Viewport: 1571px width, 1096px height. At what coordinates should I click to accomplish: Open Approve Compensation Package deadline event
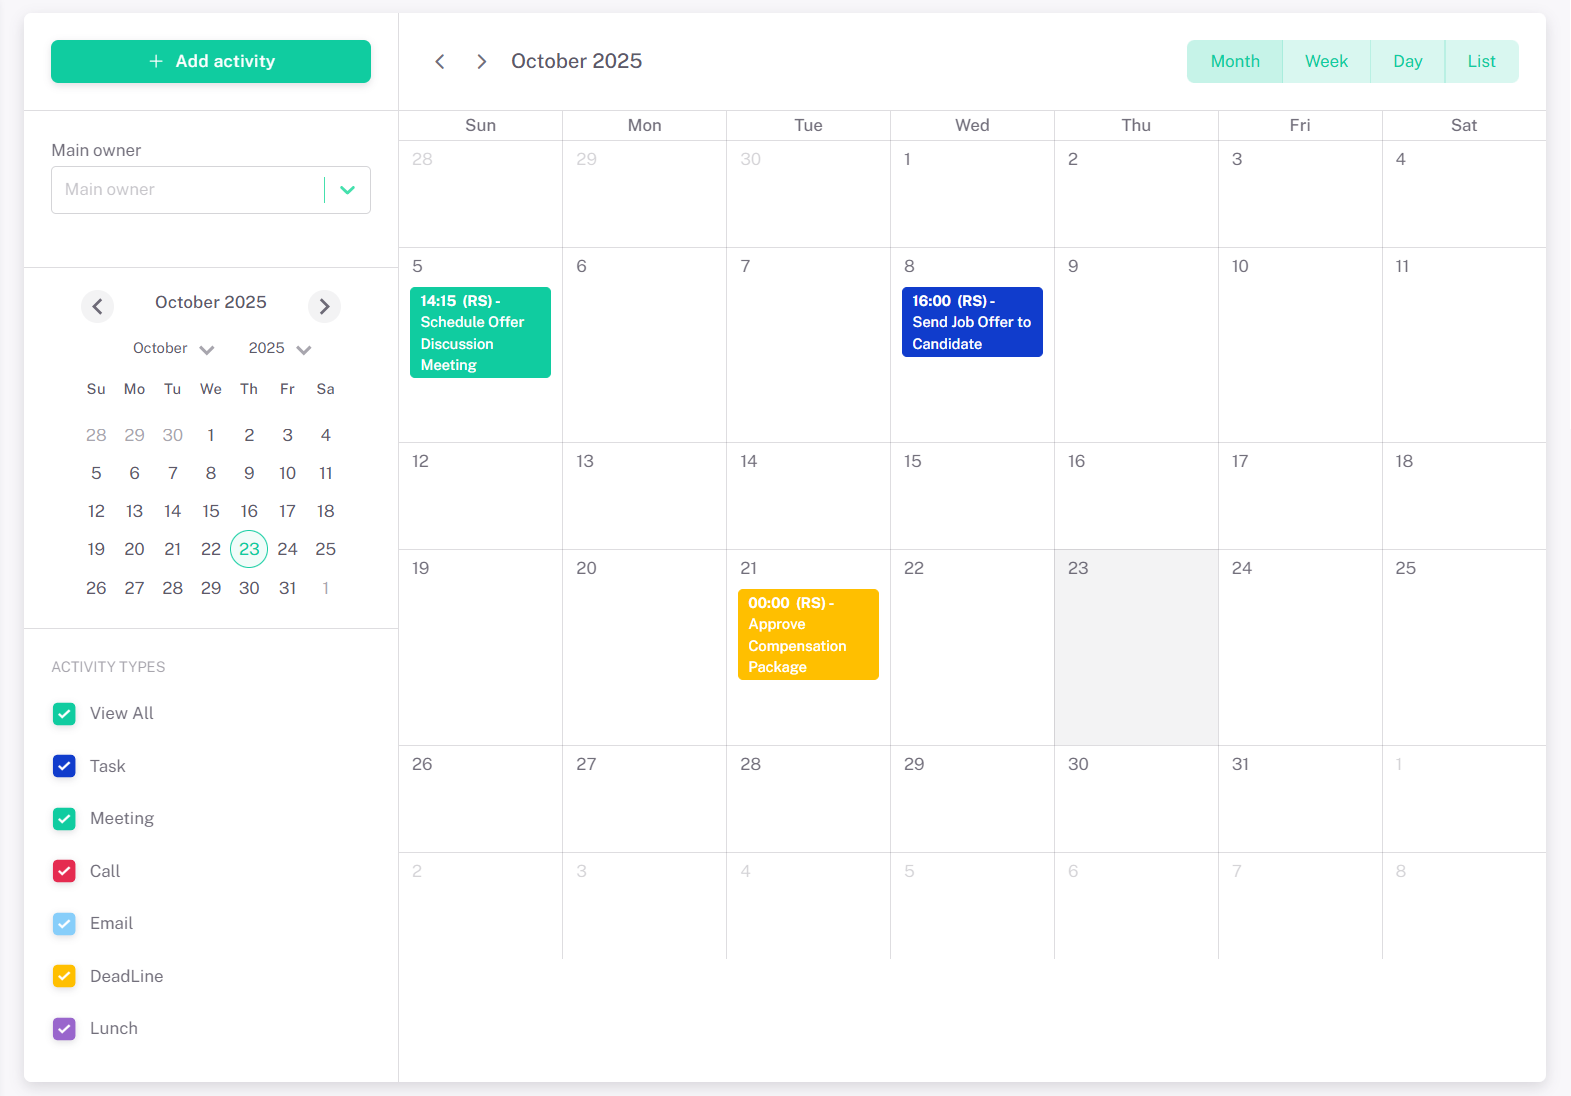coord(808,635)
